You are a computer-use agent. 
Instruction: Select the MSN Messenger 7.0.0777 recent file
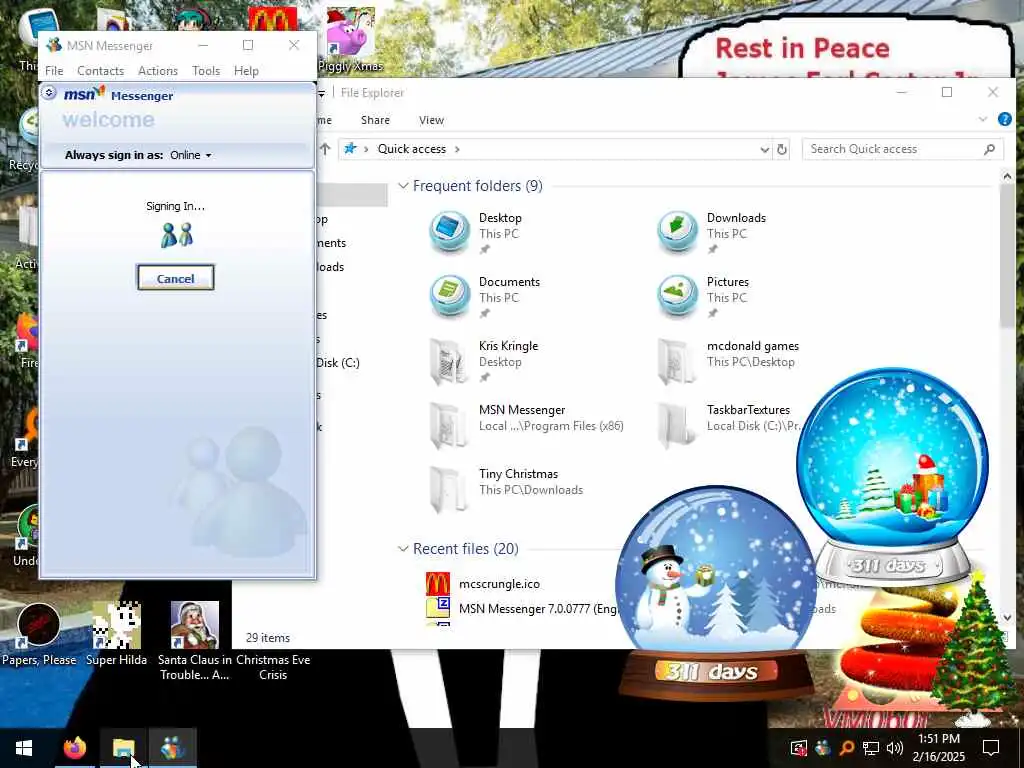pyautogui.click(x=521, y=609)
